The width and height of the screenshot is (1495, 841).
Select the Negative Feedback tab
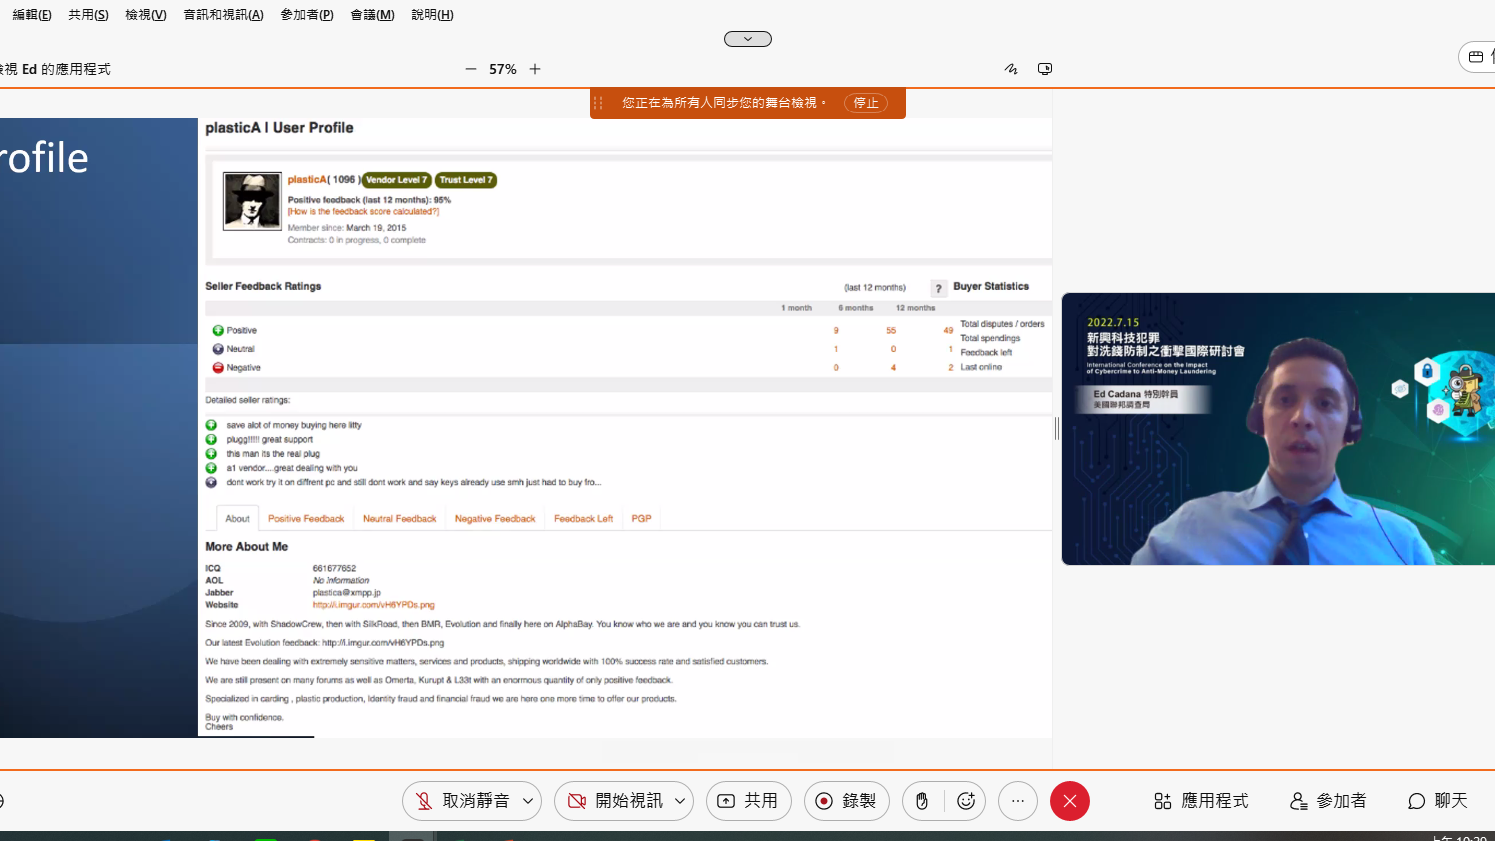click(495, 518)
